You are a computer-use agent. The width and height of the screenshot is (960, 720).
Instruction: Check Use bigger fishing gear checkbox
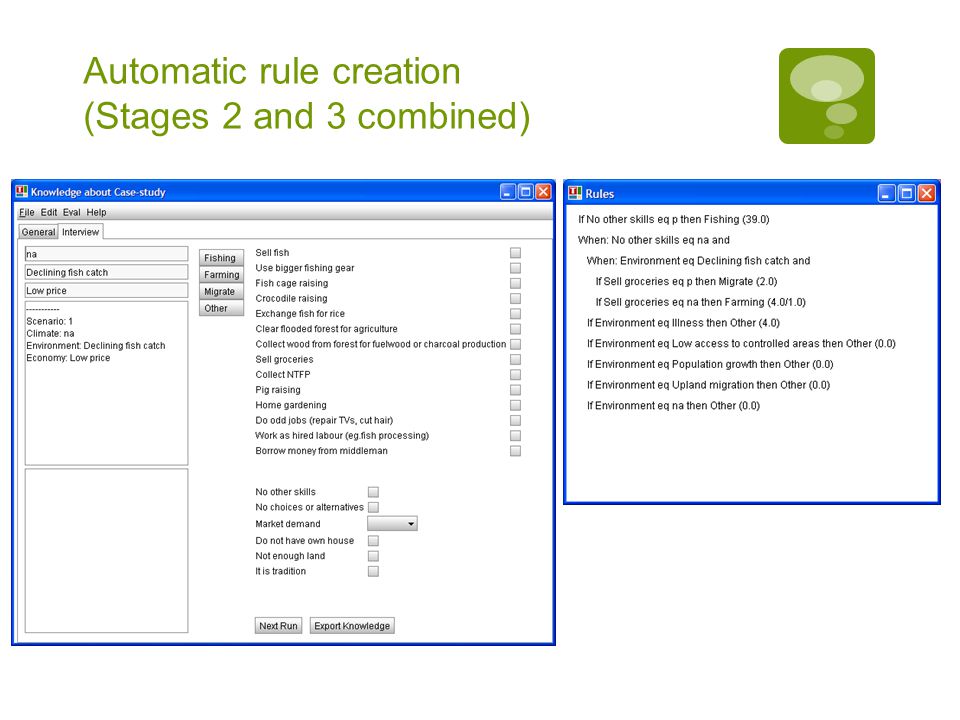coord(516,268)
